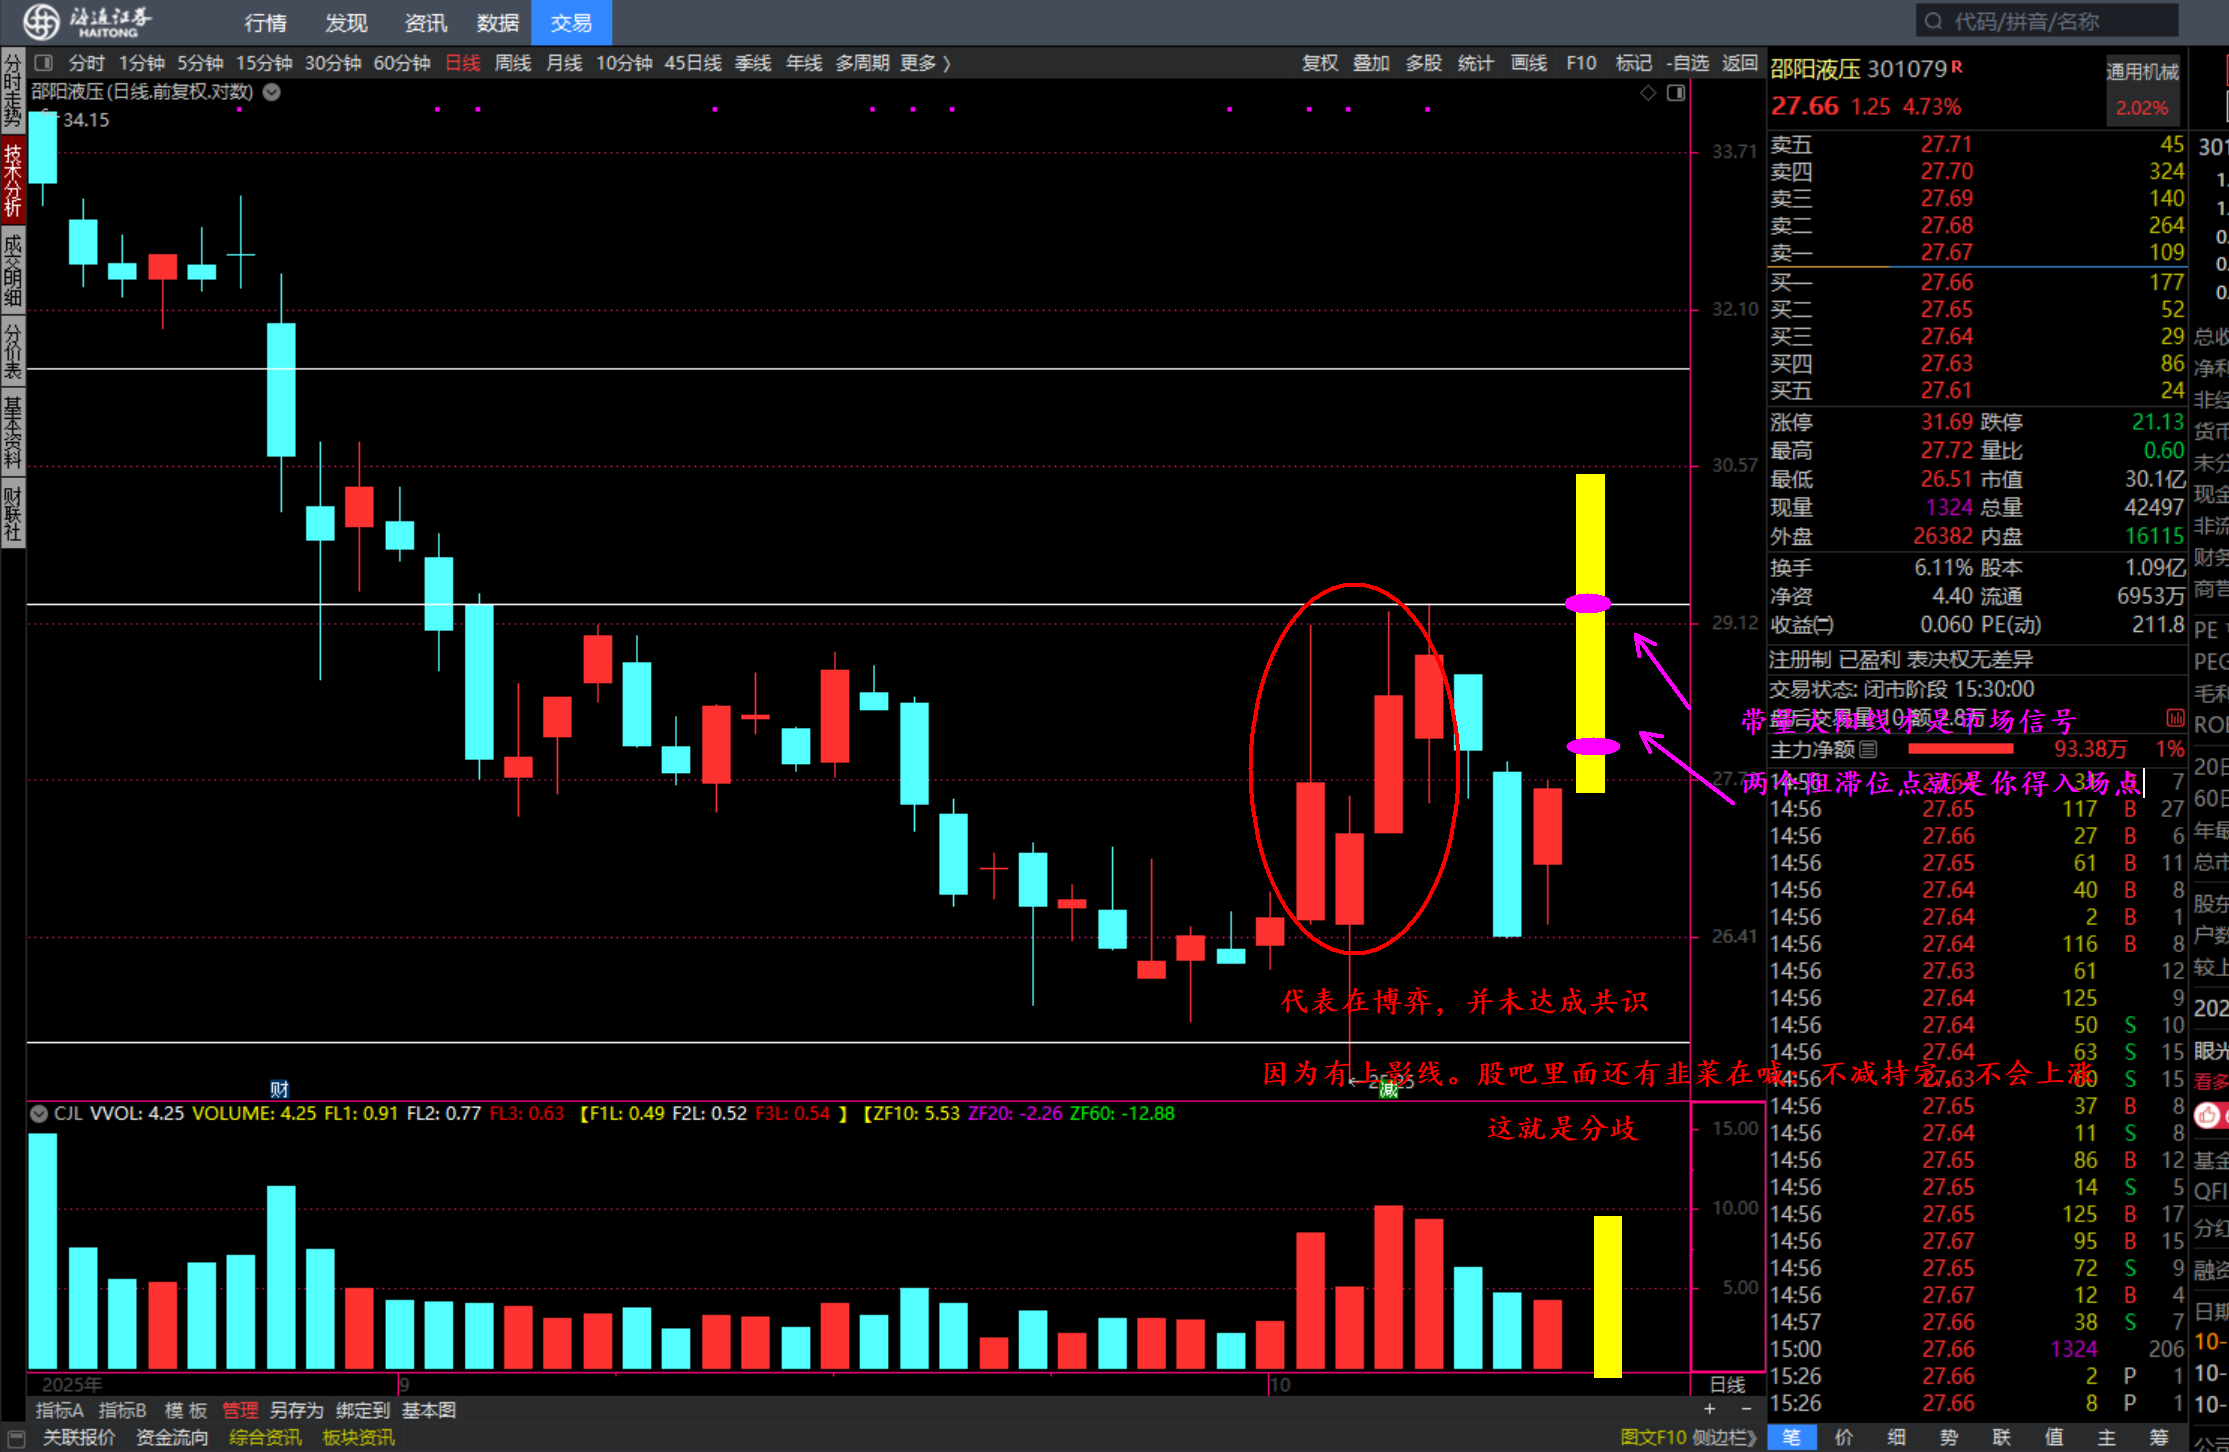The image size is (2229, 1452).
Task: Open the 交易 top menu tab
Action: coord(571,22)
